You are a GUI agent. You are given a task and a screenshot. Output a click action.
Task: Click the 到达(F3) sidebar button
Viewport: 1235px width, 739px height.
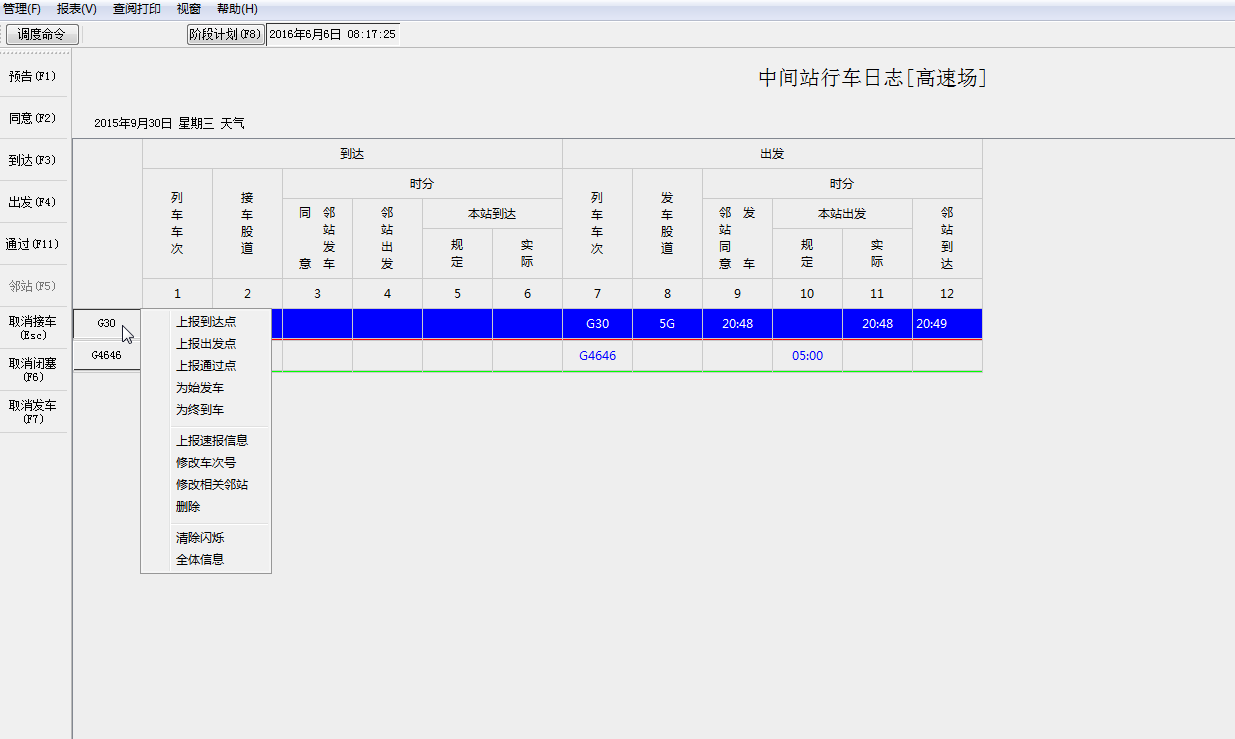33,159
